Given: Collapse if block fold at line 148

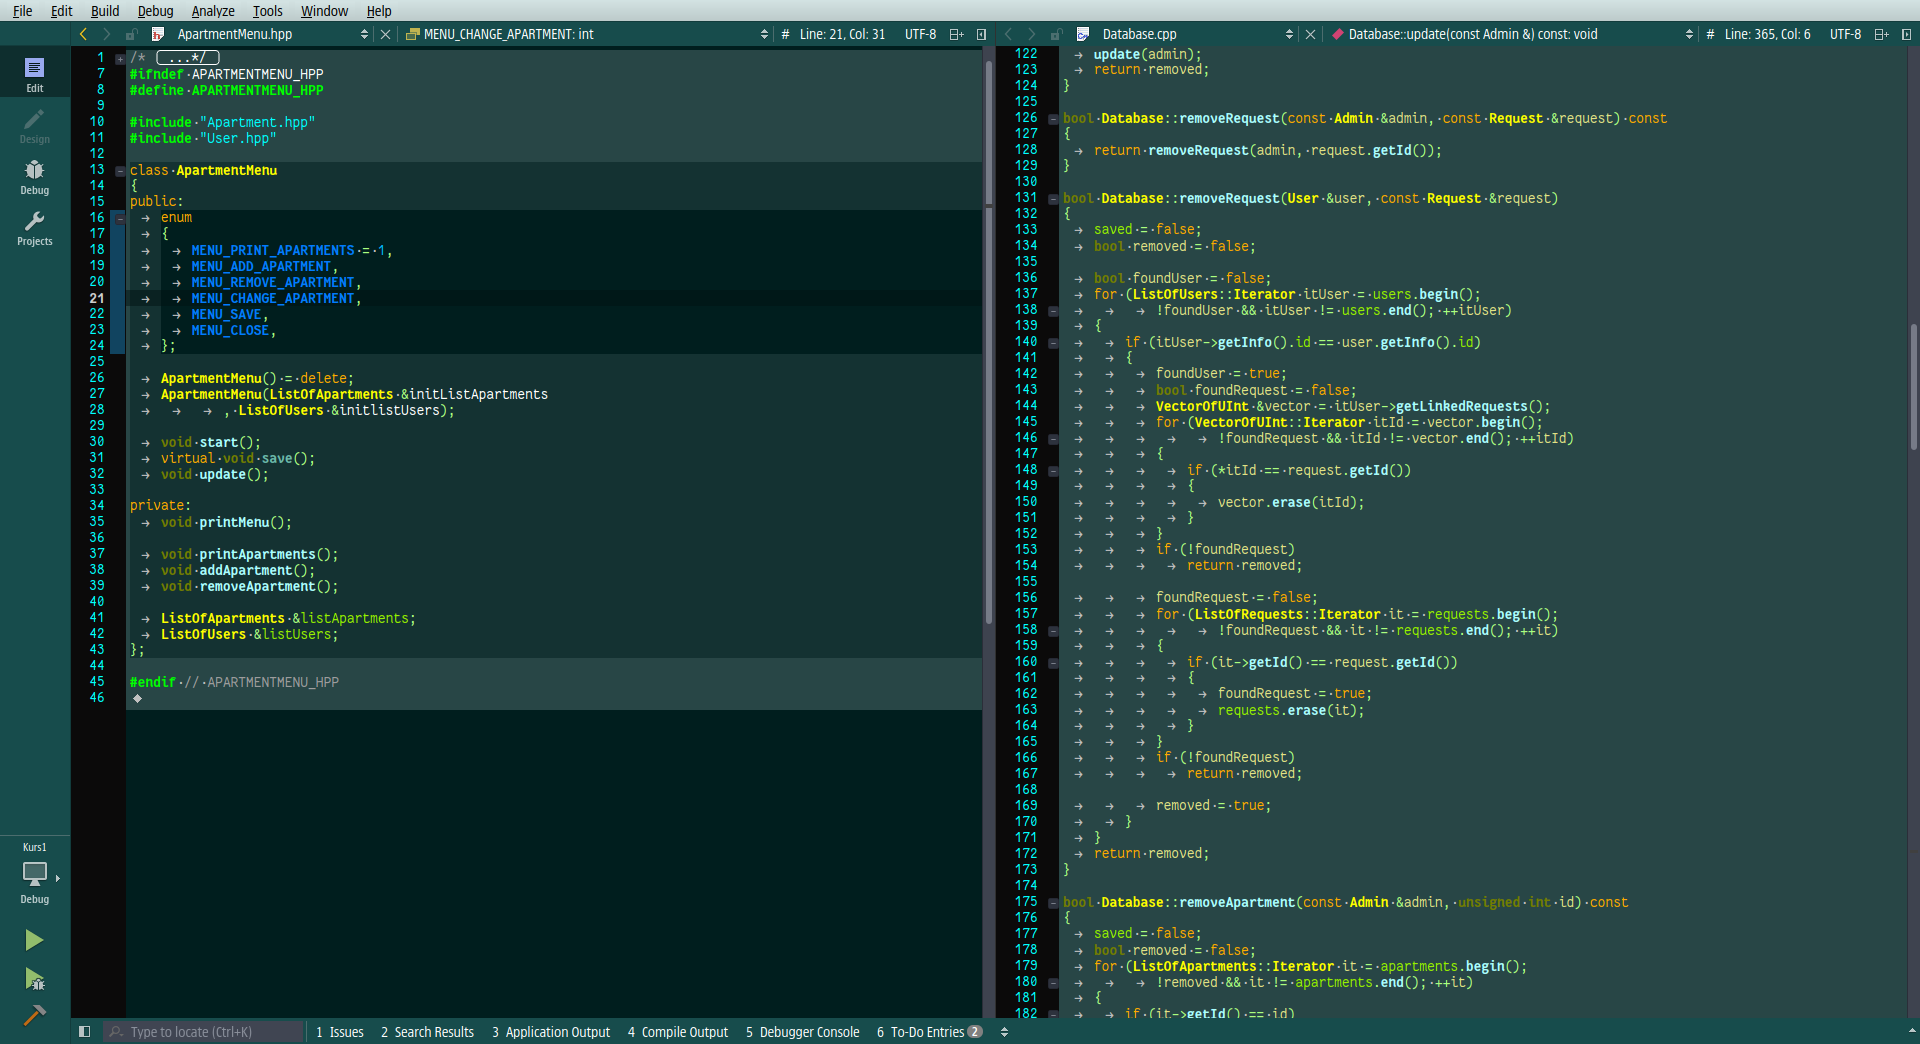Looking at the screenshot, I should click(x=1053, y=470).
